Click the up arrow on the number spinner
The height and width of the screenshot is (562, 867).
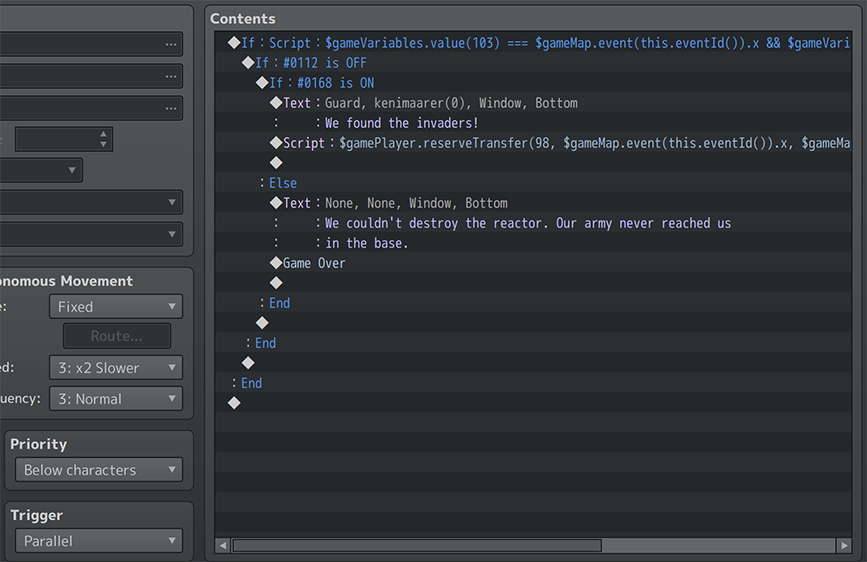pyautogui.click(x=103, y=134)
